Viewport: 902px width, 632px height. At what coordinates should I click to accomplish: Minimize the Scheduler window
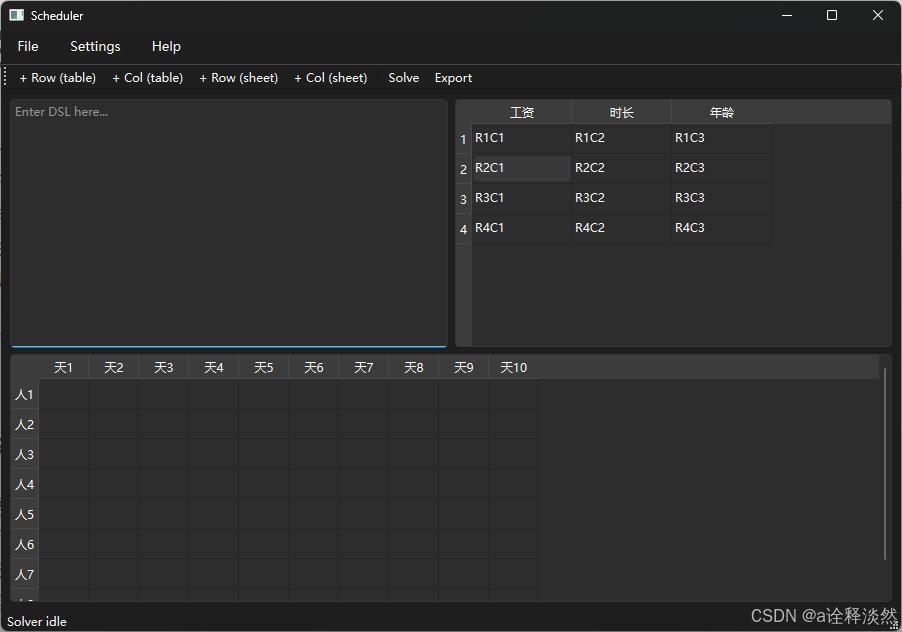pyautogui.click(x=787, y=15)
